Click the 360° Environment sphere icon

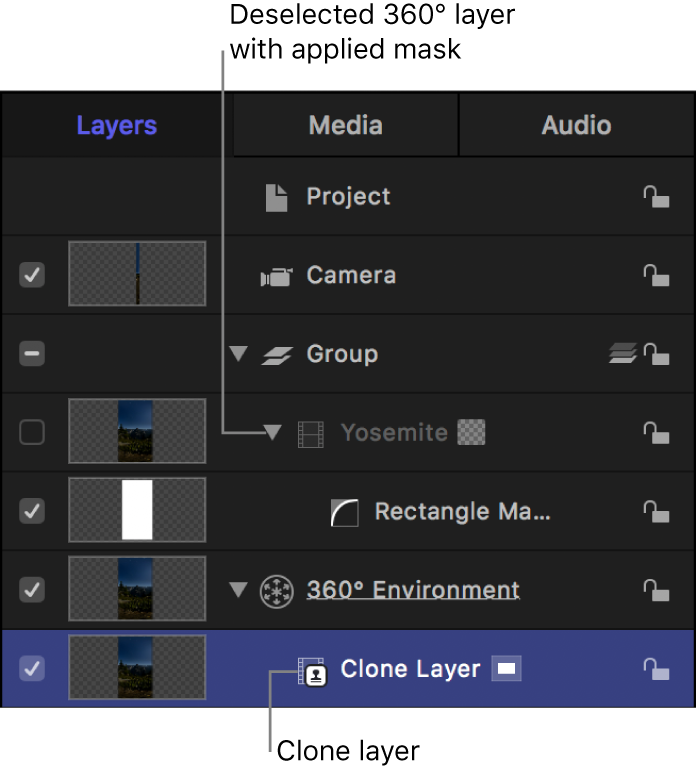(x=275, y=590)
